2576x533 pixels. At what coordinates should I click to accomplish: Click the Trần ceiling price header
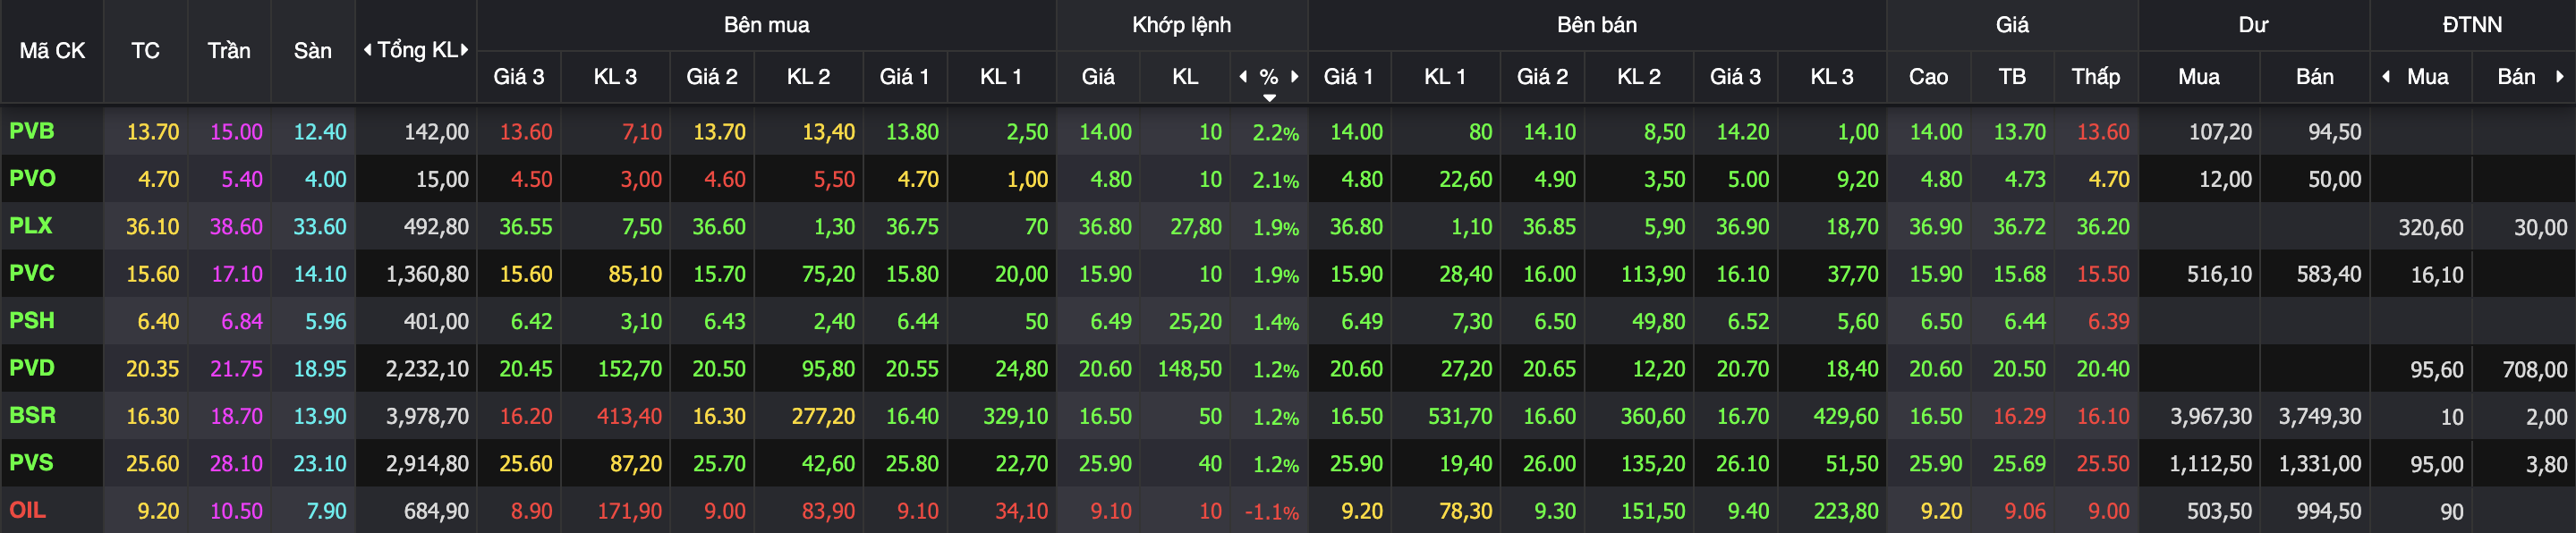coord(229,50)
